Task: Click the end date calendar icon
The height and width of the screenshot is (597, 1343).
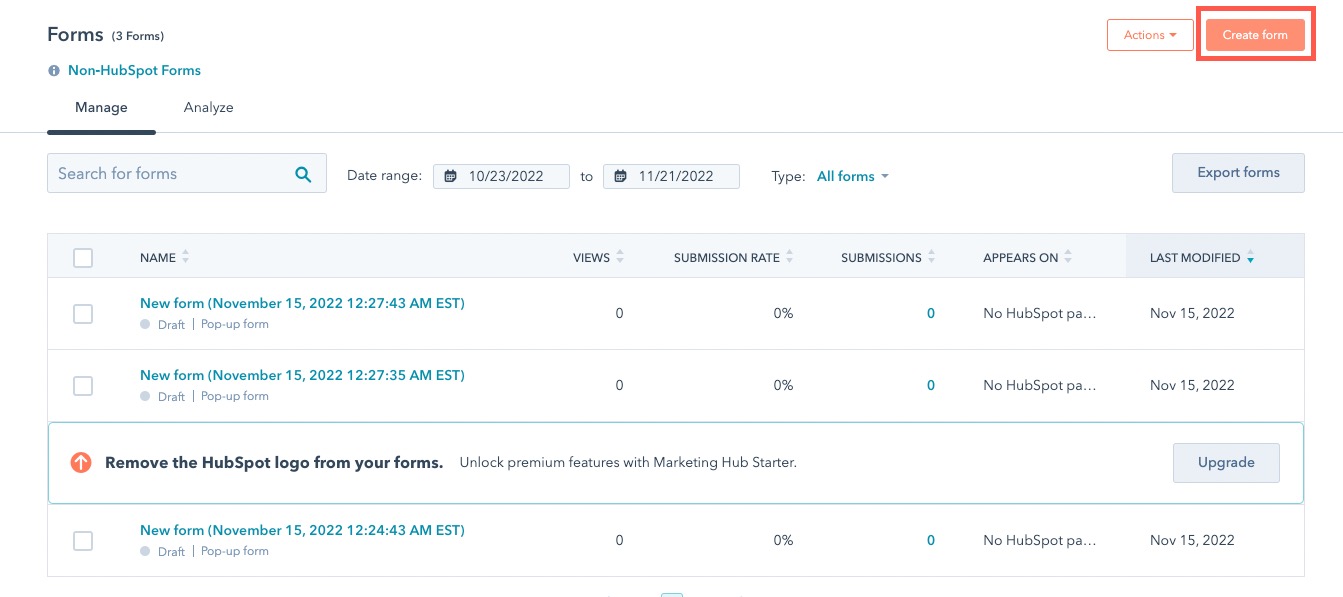Action: click(621, 176)
